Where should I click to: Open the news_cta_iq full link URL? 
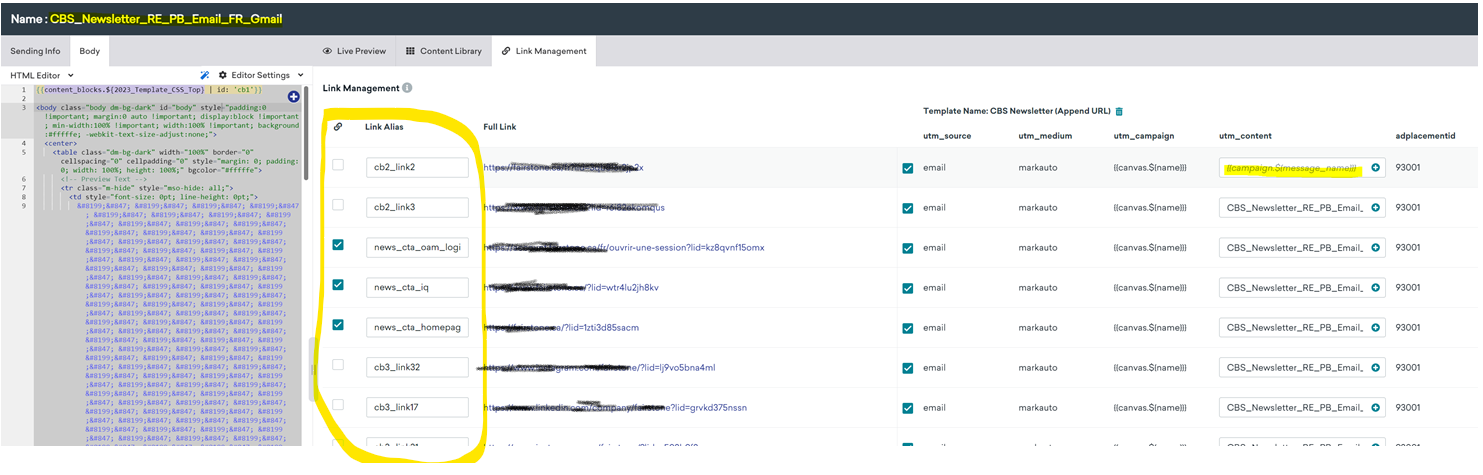(571, 288)
